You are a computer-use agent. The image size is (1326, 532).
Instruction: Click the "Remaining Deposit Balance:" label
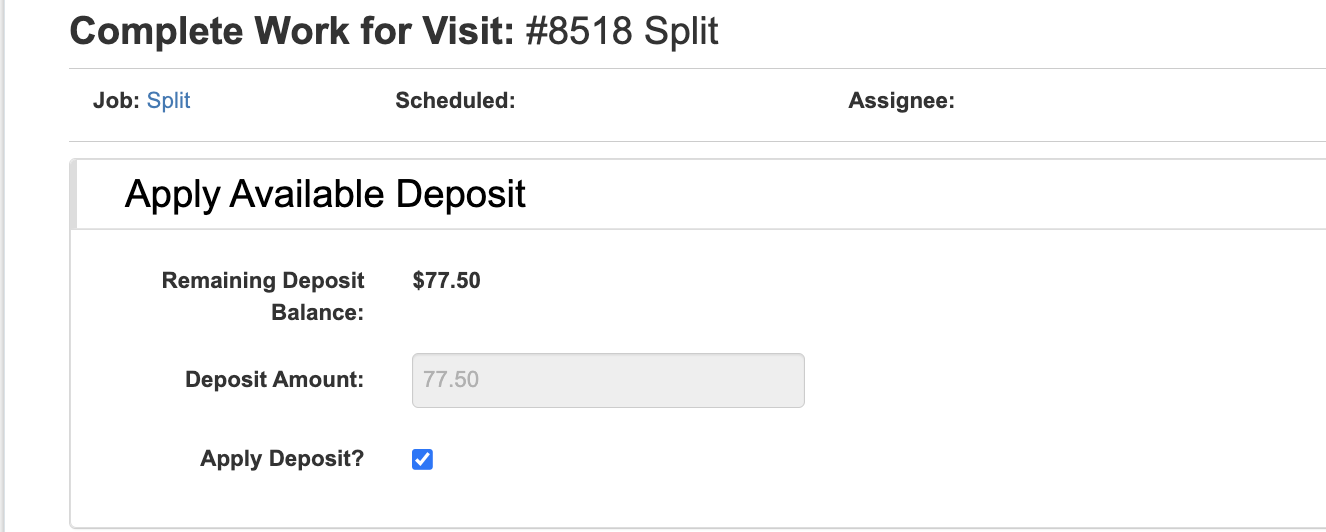tap(263, 296)
